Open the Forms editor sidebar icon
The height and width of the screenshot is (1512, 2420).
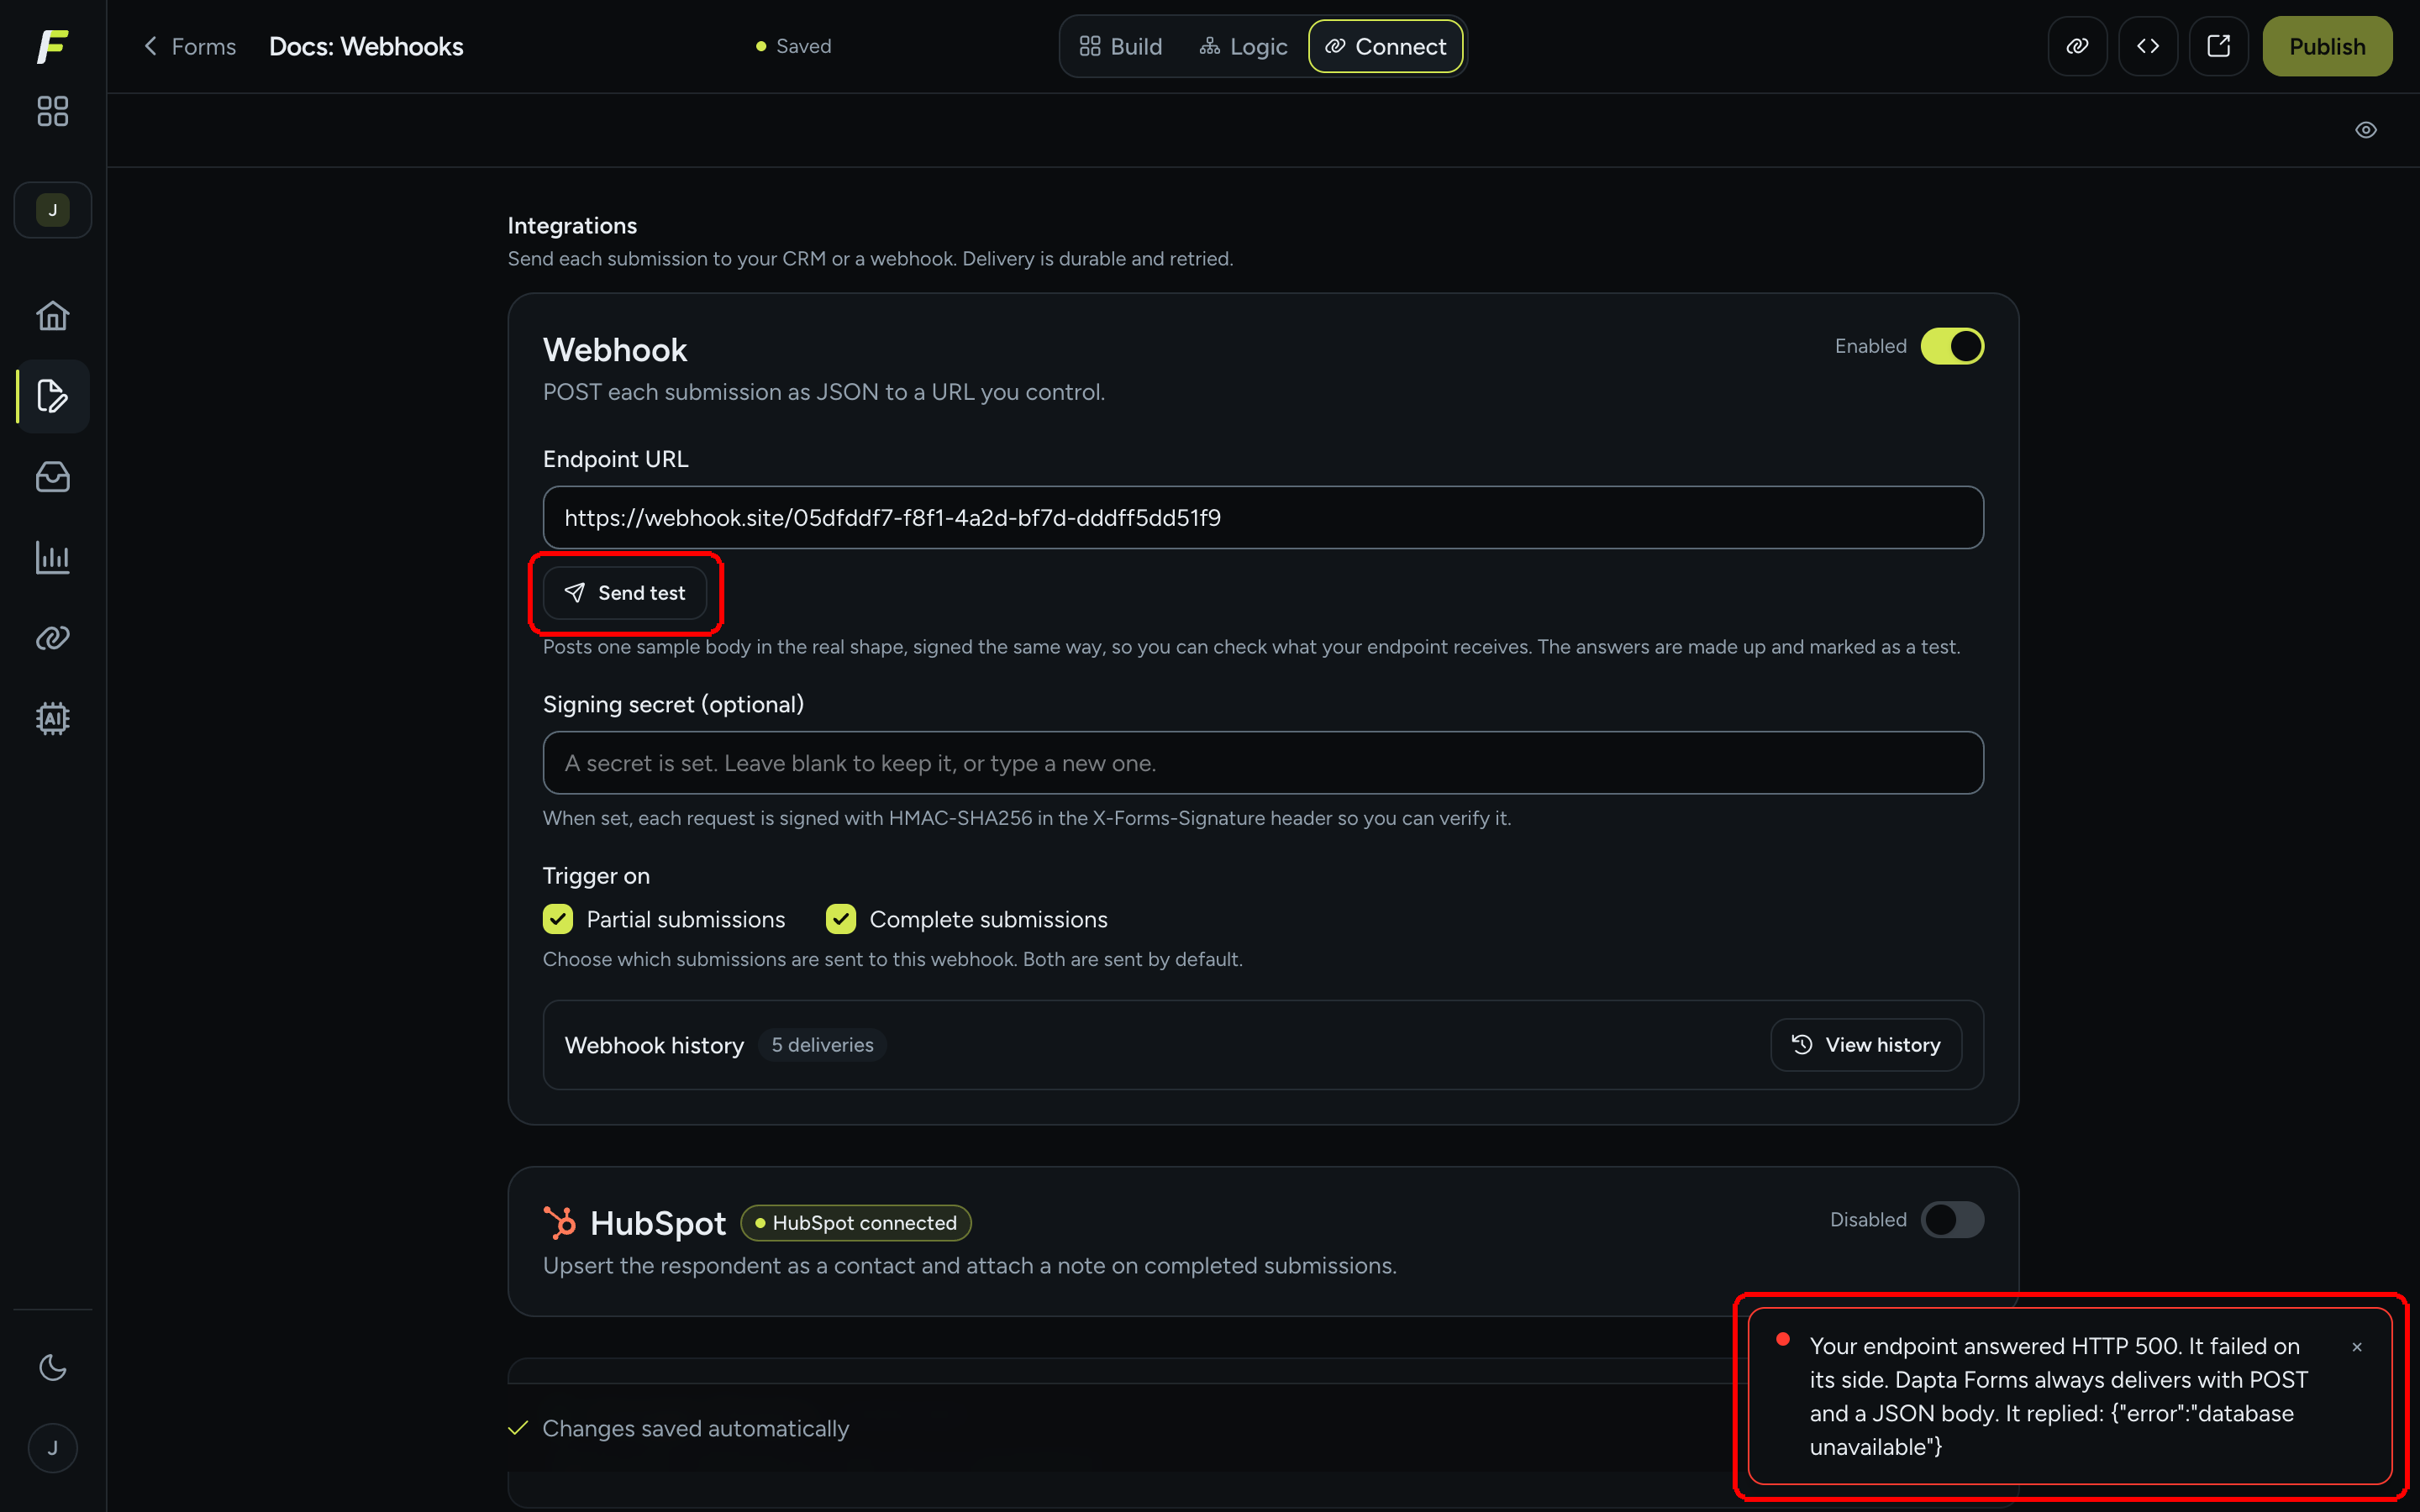[52, 397]
